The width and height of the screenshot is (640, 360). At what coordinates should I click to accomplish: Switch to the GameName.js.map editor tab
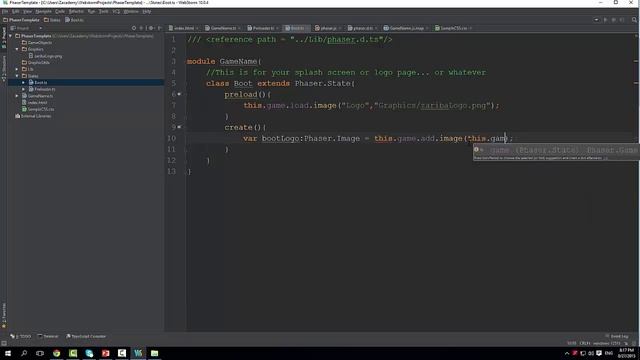pyautogui.click(x=407, y=28)
